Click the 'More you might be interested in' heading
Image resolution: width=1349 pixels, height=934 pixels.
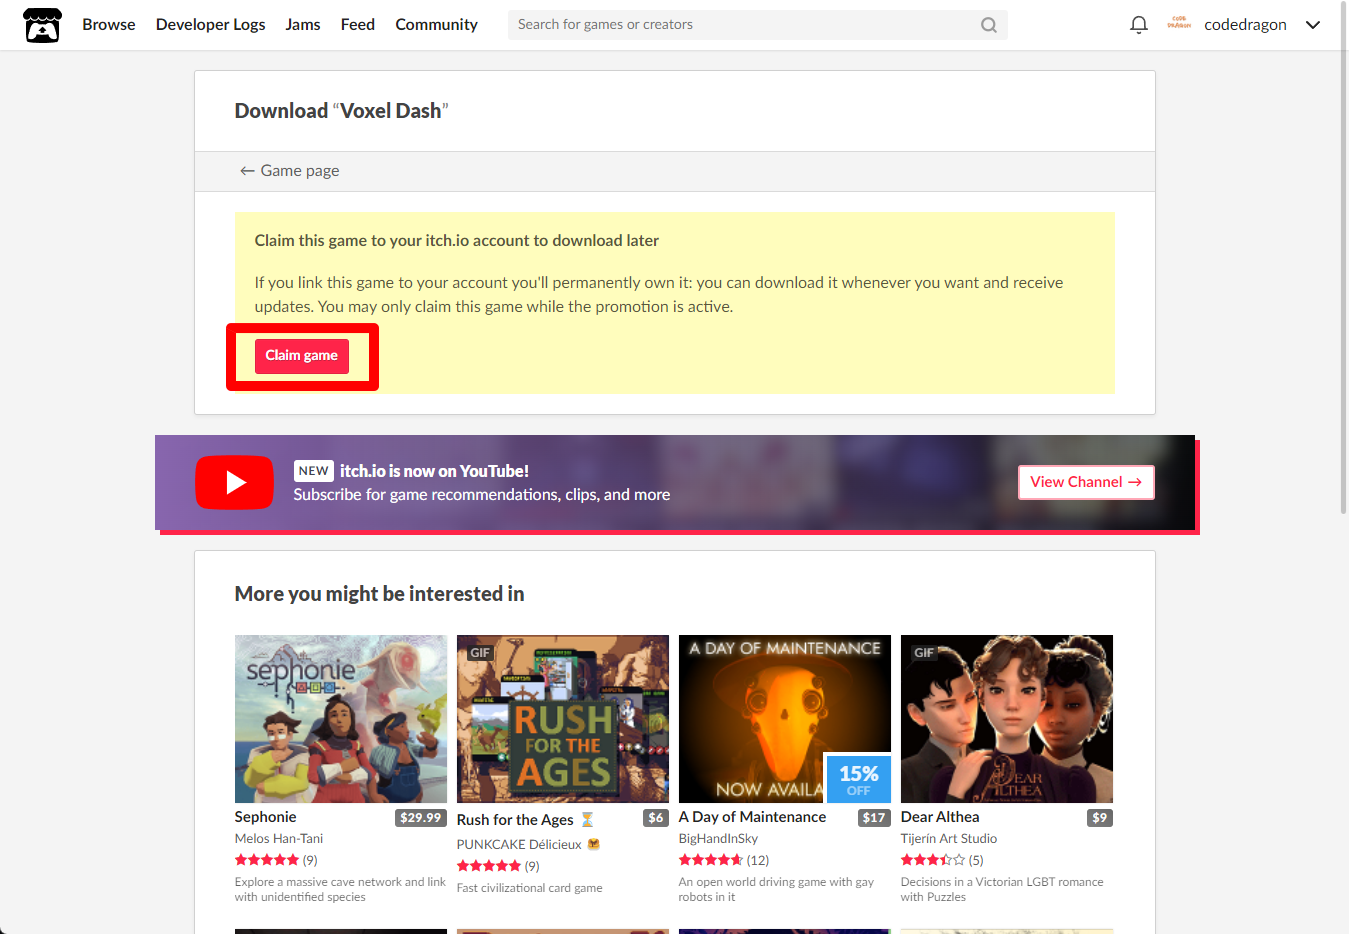(x=379, y=594)
